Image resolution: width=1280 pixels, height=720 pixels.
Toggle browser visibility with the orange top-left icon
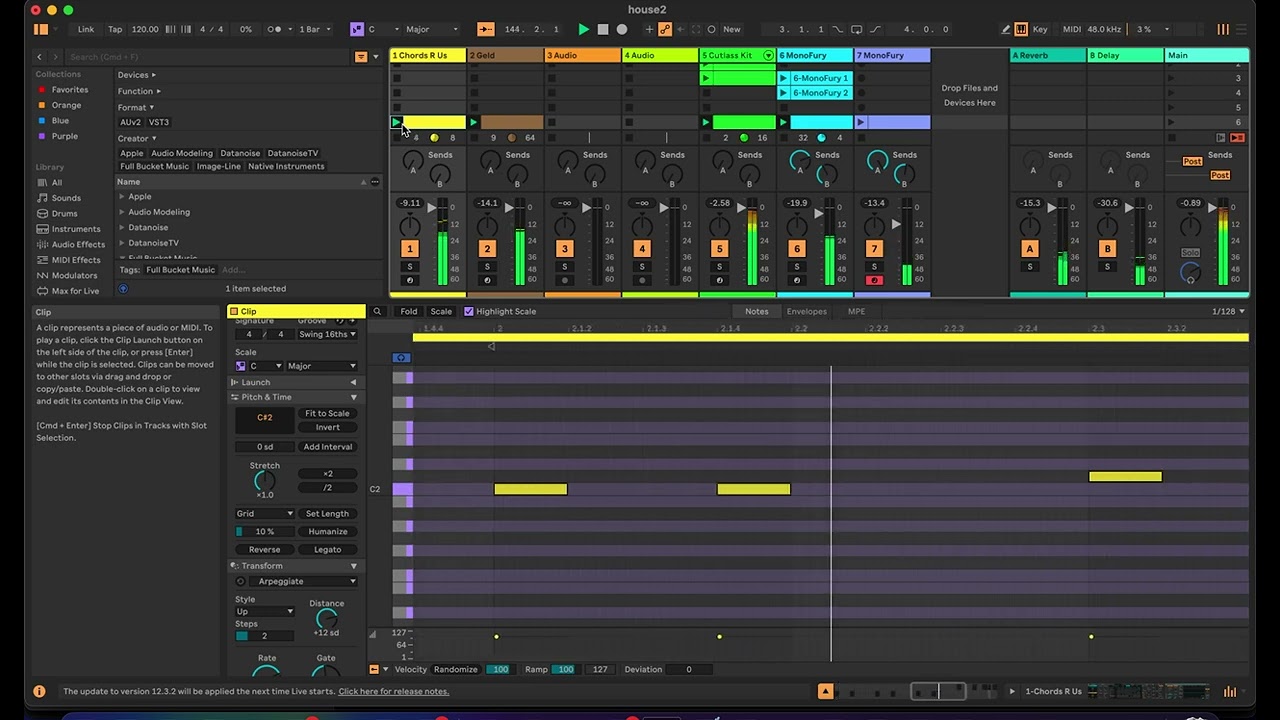(x=41, y=29)
